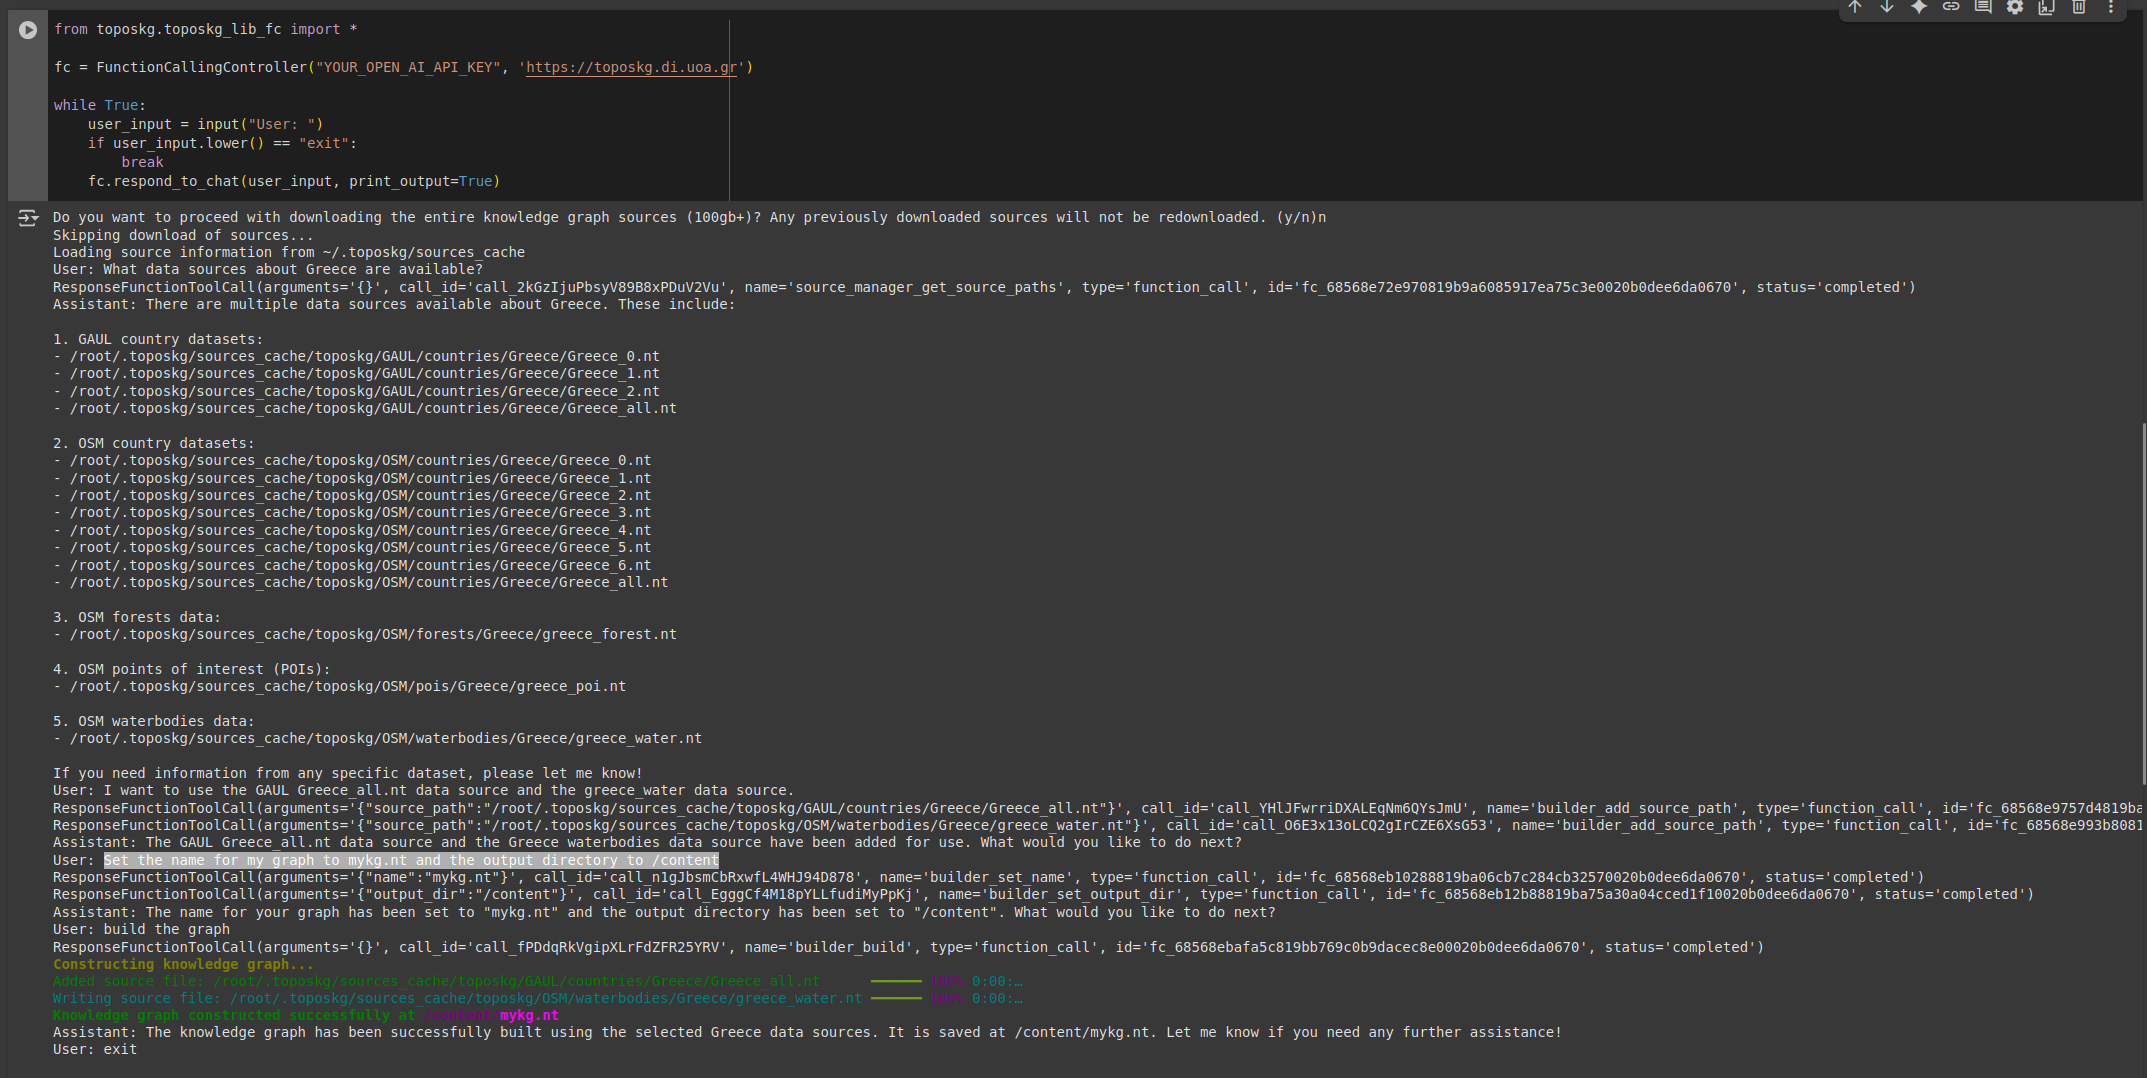Screen dimensions: 2147x1078
Task: Click the 'greece_poi.nt' path line
Action: [x=340, y=687]
